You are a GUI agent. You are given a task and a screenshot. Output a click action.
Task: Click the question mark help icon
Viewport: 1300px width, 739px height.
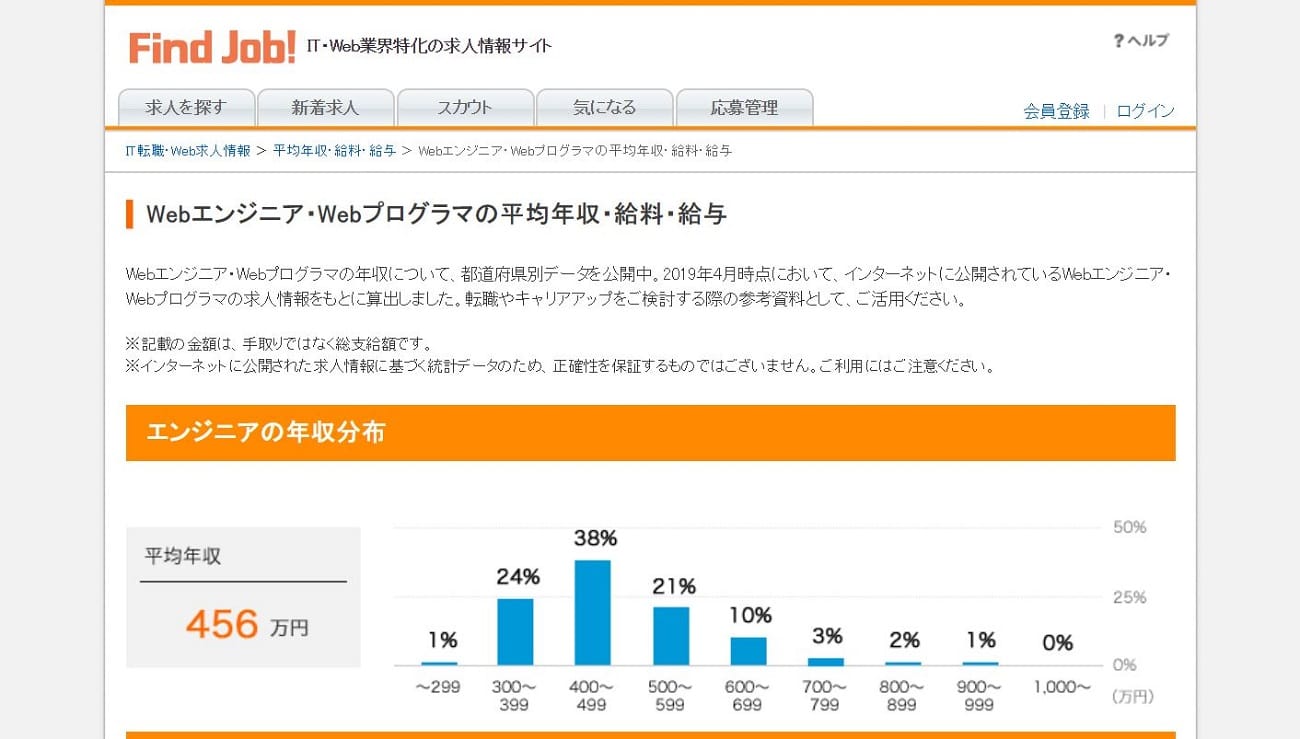click(1118, 41)
